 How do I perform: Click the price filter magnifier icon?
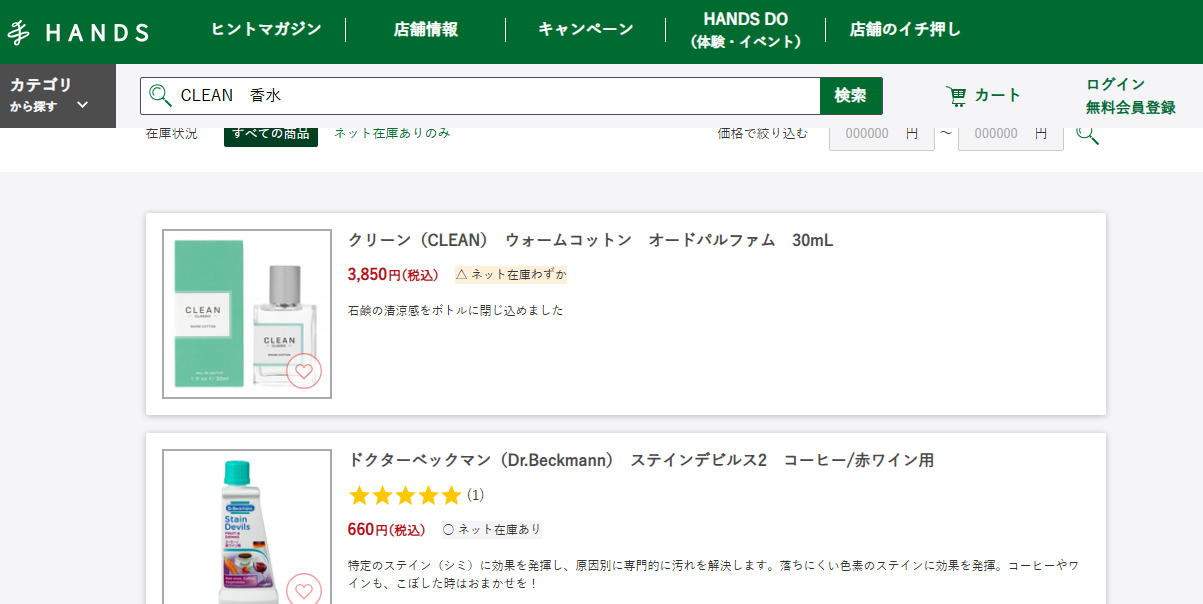[1087, 133]
